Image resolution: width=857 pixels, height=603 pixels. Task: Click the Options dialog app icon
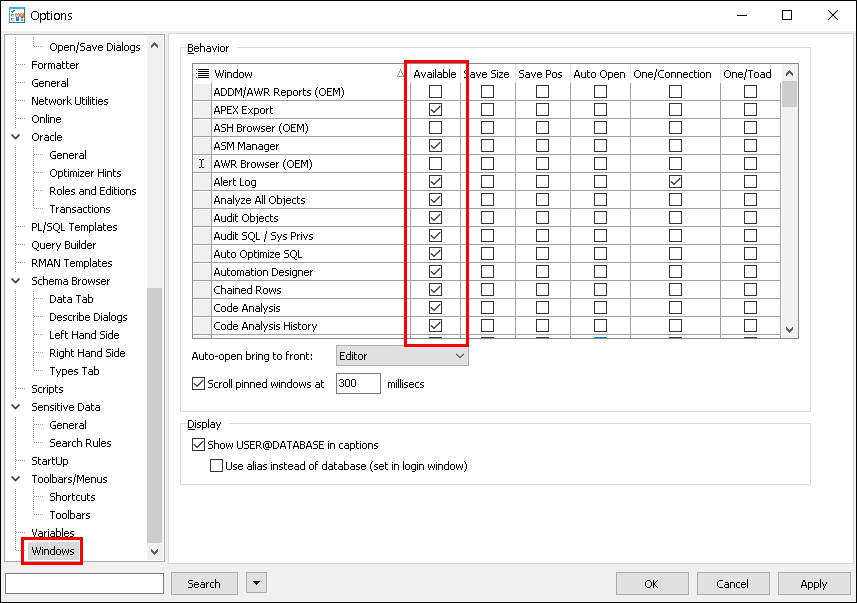17,15
